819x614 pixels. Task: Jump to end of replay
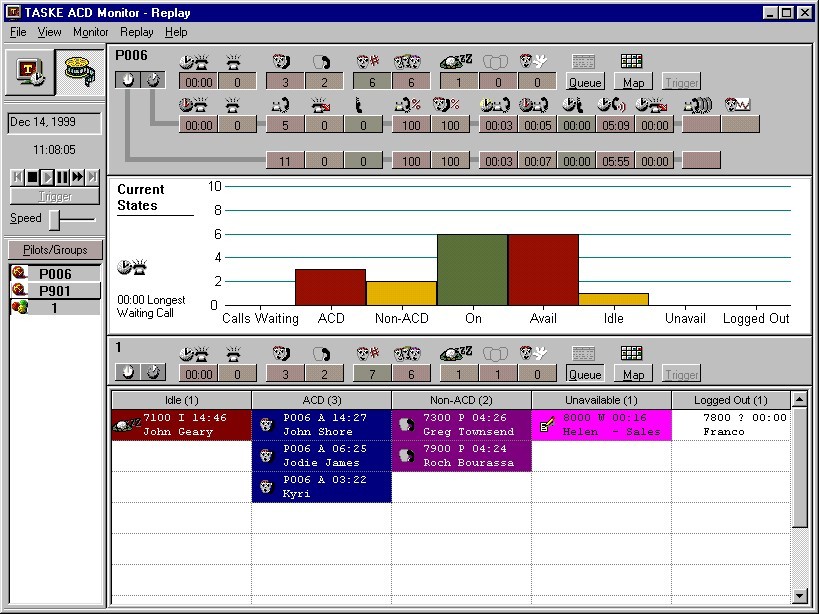coord(92,177)
